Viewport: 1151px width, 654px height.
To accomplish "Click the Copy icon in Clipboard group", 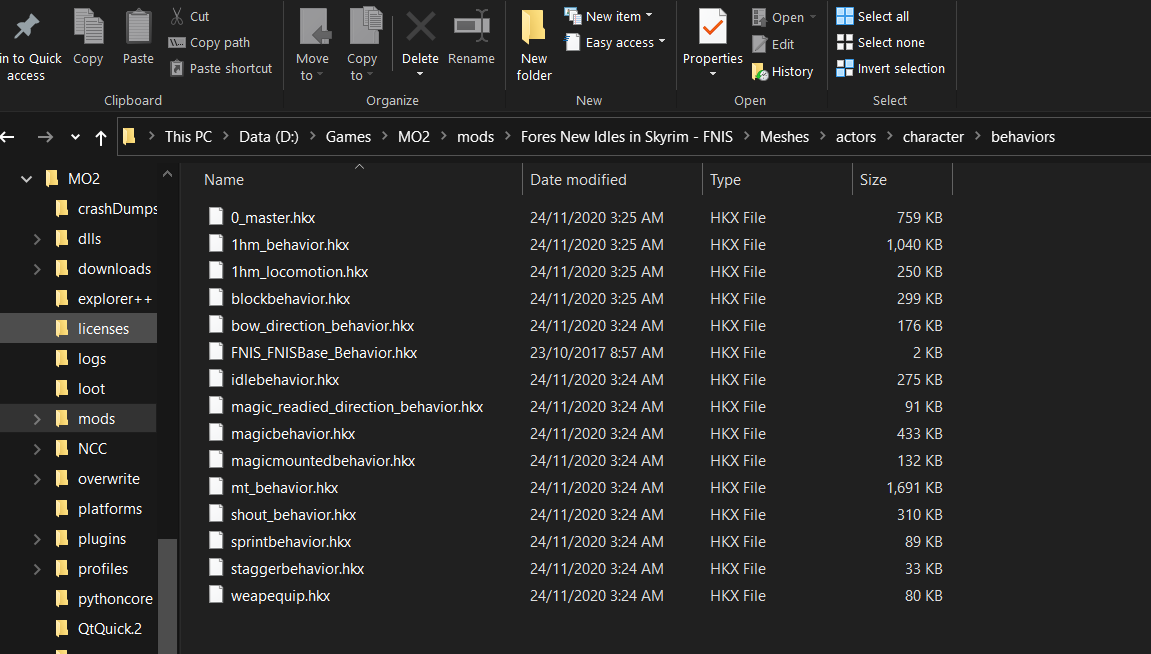I will tap(88, 26).
